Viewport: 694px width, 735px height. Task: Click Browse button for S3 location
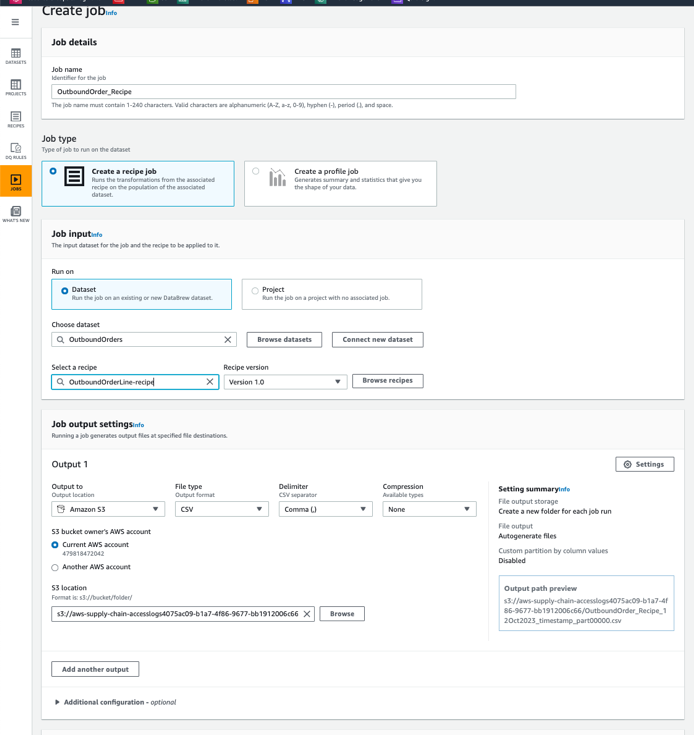pyautogui.click(x=342, y=614)
